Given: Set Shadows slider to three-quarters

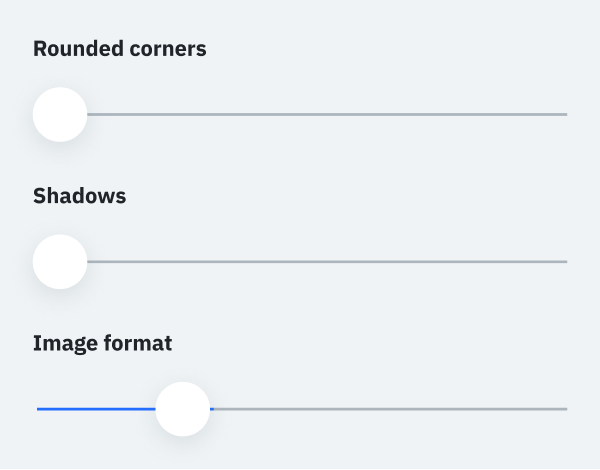Looking at the screenshot, I should pyautogui.click(x=434, y=262).
